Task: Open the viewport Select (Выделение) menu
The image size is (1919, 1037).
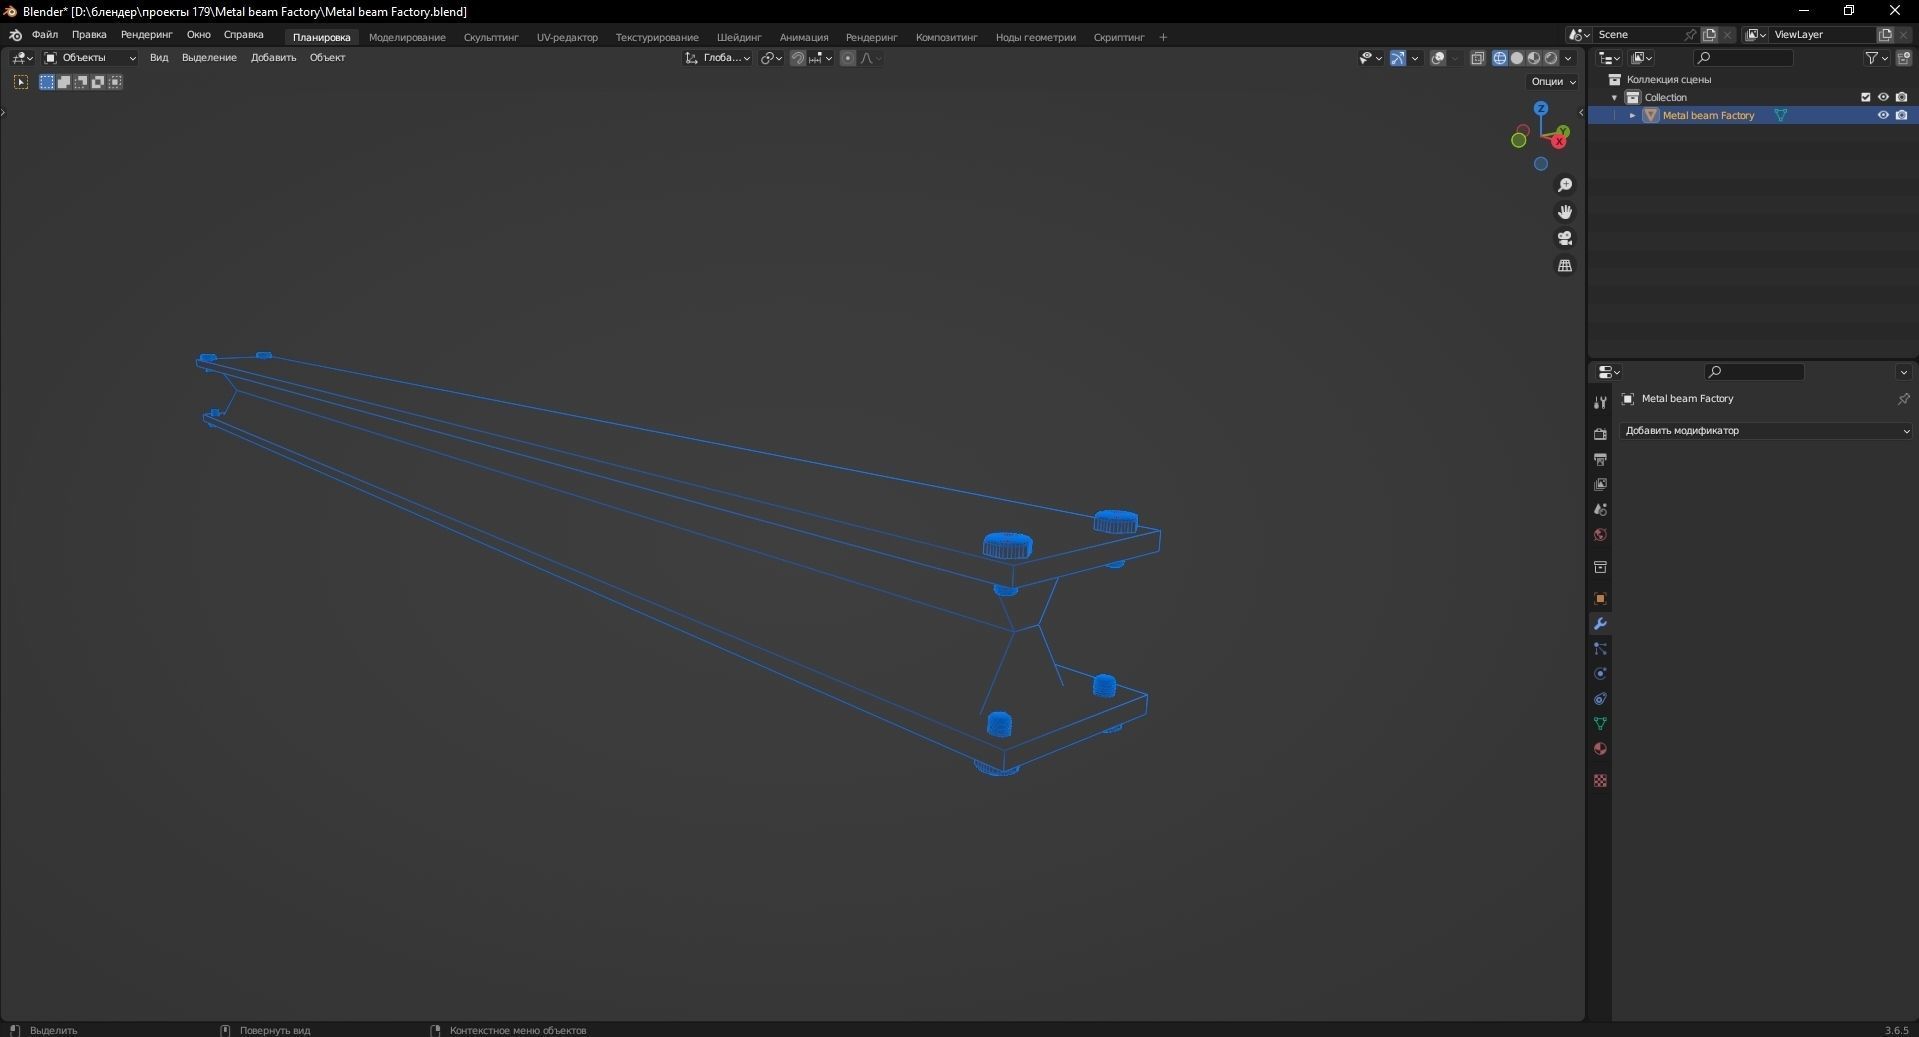Action: tap(209, 58)
